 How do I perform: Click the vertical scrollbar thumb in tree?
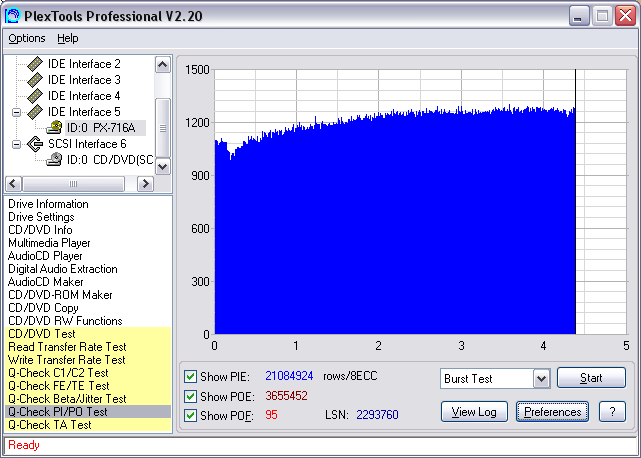pyautogui.click(x=163, y=128)
